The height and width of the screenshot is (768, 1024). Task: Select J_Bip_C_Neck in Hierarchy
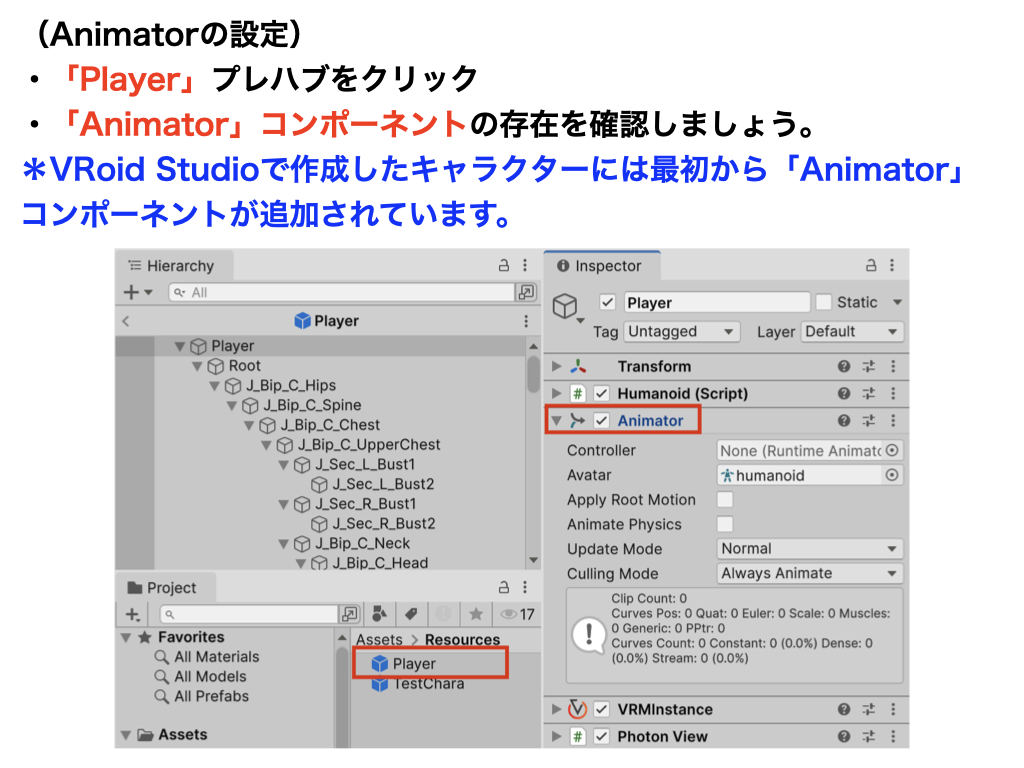point(362,543)
